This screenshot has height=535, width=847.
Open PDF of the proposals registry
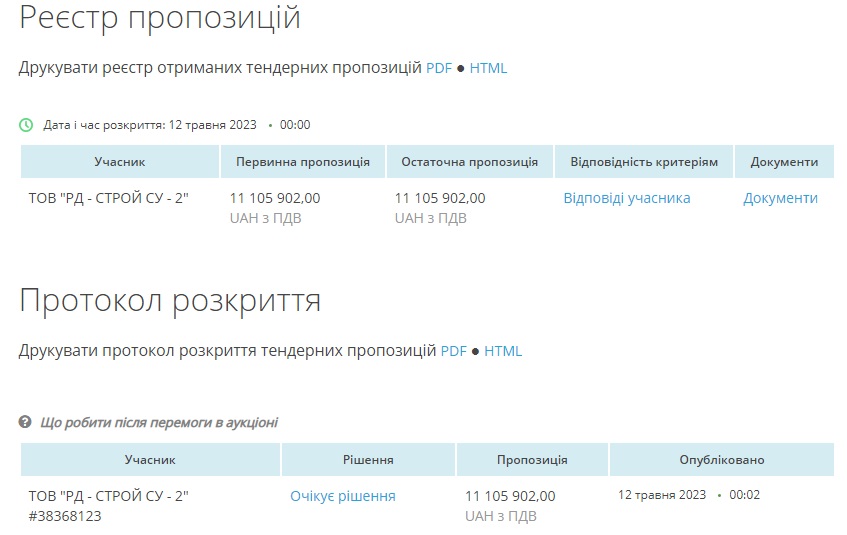coord(439,68)
